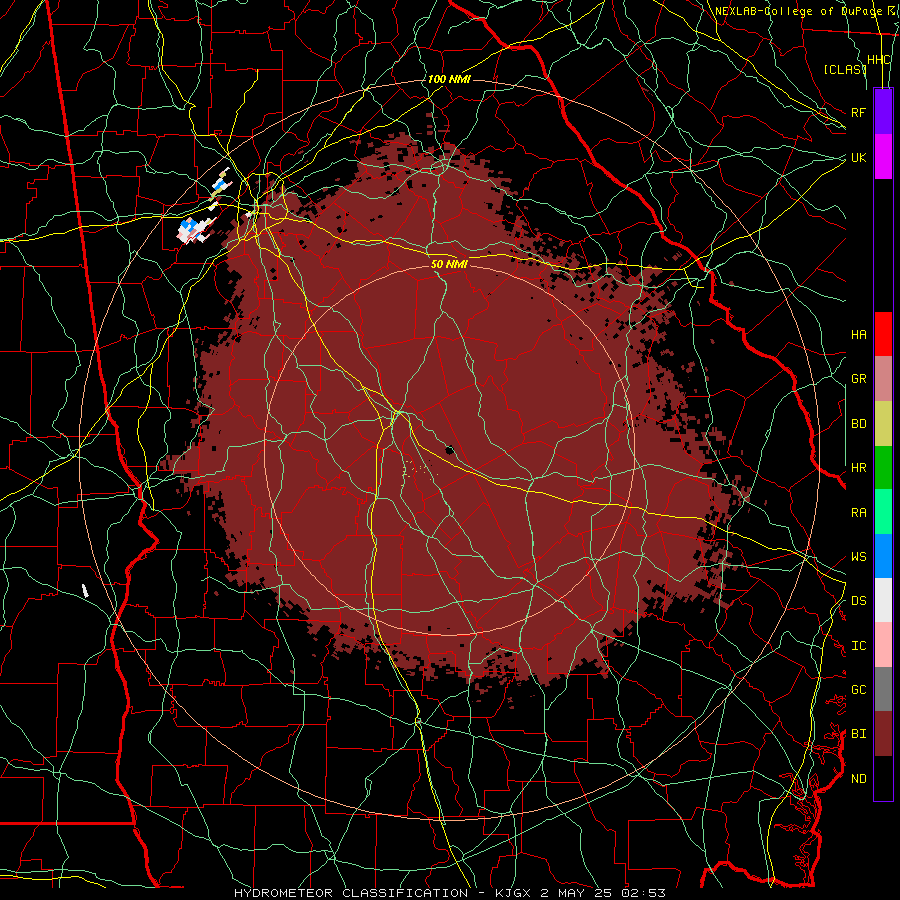Click the small white echo near western border
This screenshot has height=900, width=900.
point(86,591)
